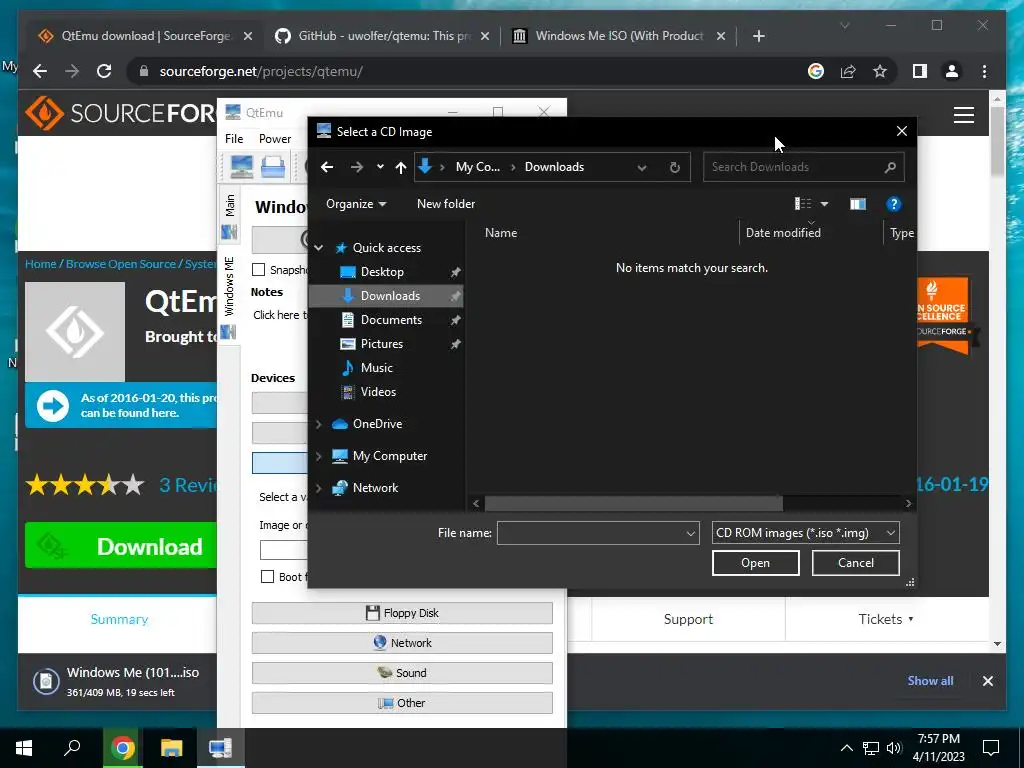
Task: Change view layout icon in dialog
Action: 803,204
